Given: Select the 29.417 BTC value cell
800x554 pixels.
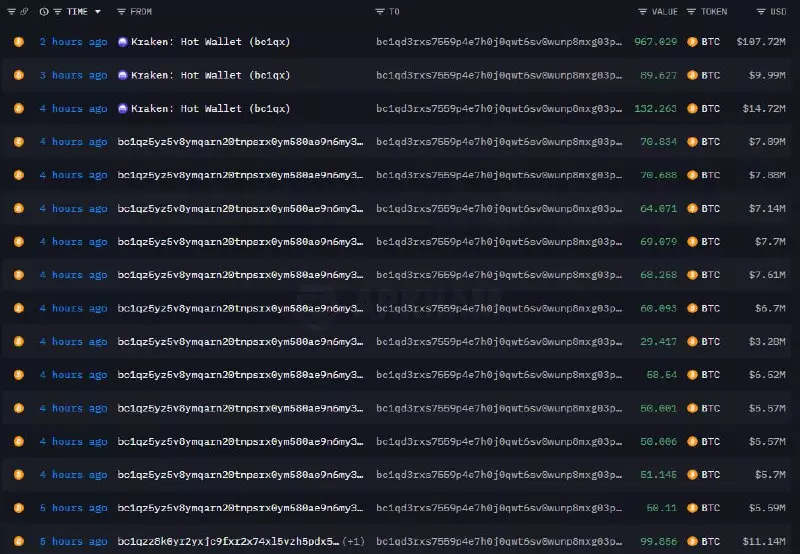Looking at the screenshot, I should tap(658, 341).
